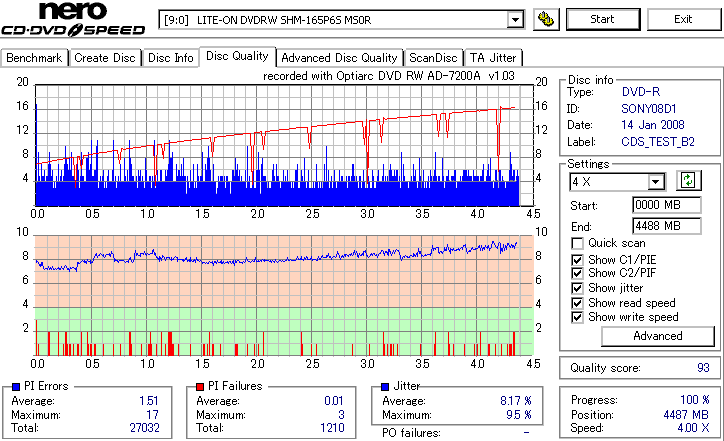Screen dimensions: 724x441
Task: Click the Start button
Action: [603, 19]
